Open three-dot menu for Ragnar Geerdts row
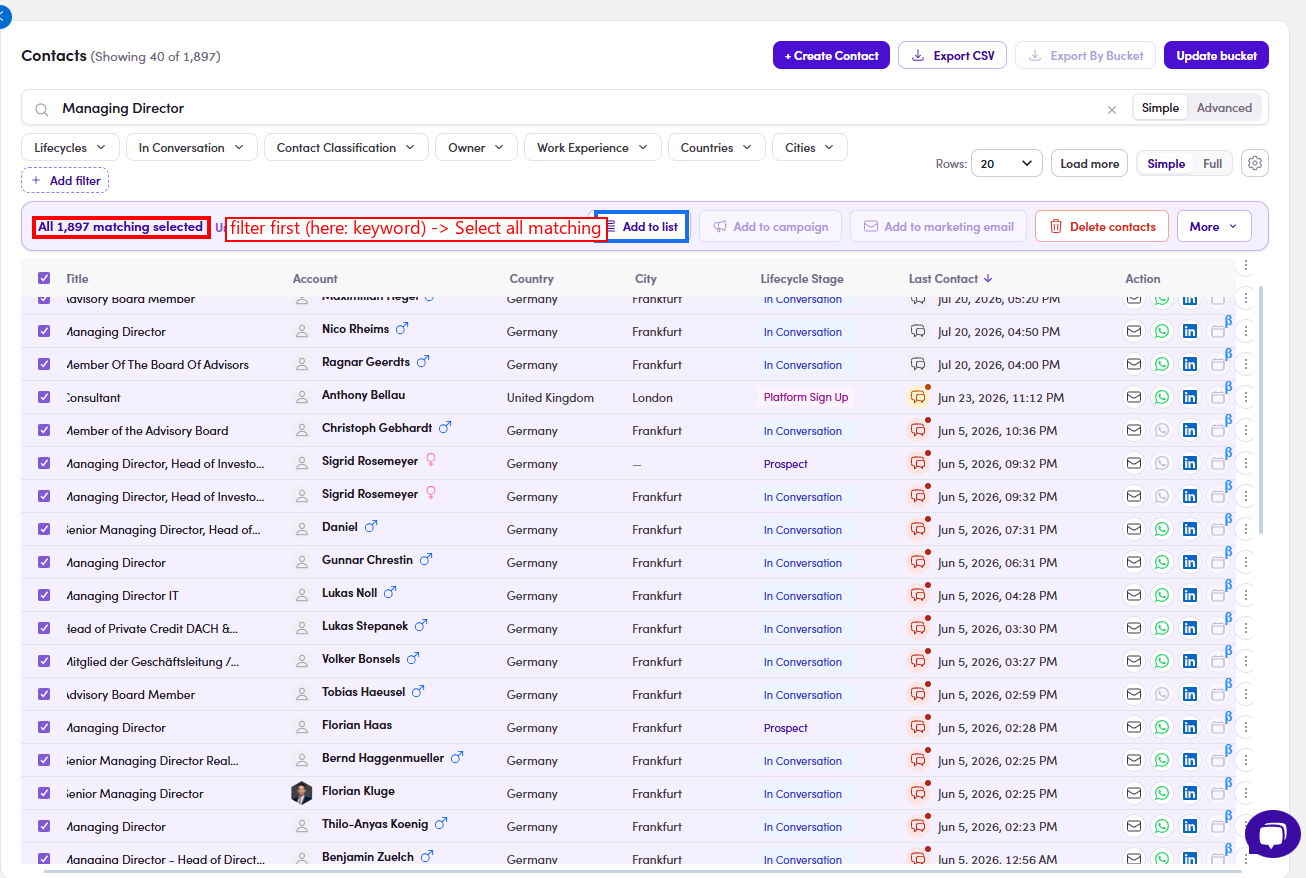Viewport: 1306px width, 878px height. tap(1246, 364)
